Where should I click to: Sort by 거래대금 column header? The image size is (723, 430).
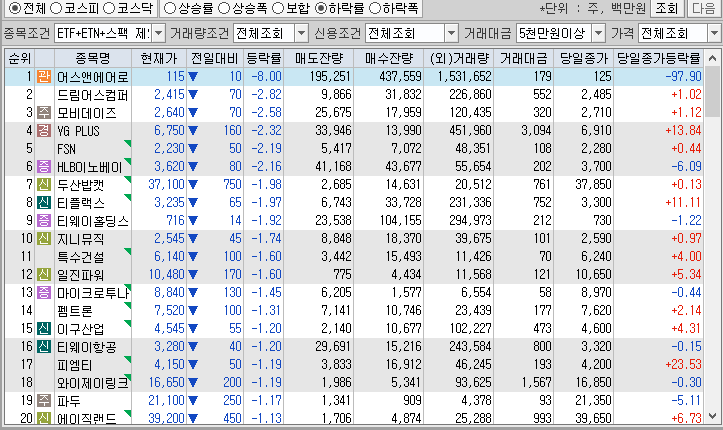(523, 58)
